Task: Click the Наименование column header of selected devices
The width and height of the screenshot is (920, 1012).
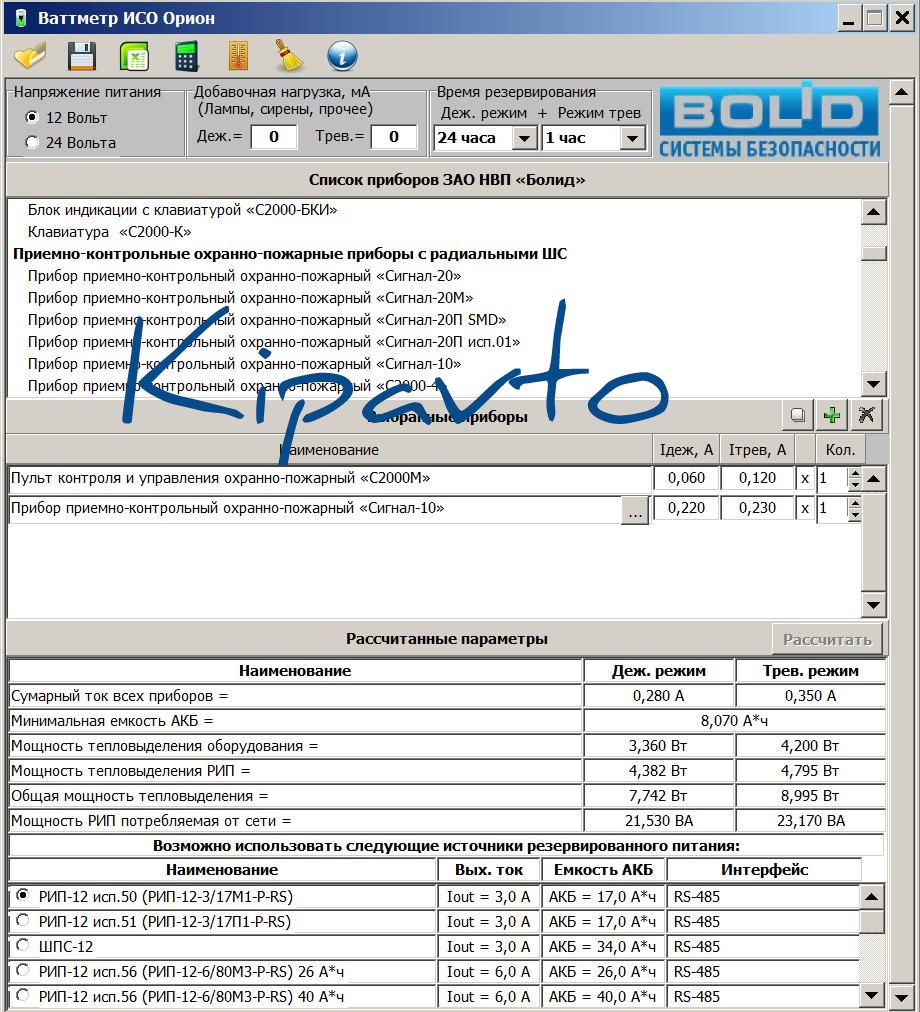Action: [x=329, y=450]
